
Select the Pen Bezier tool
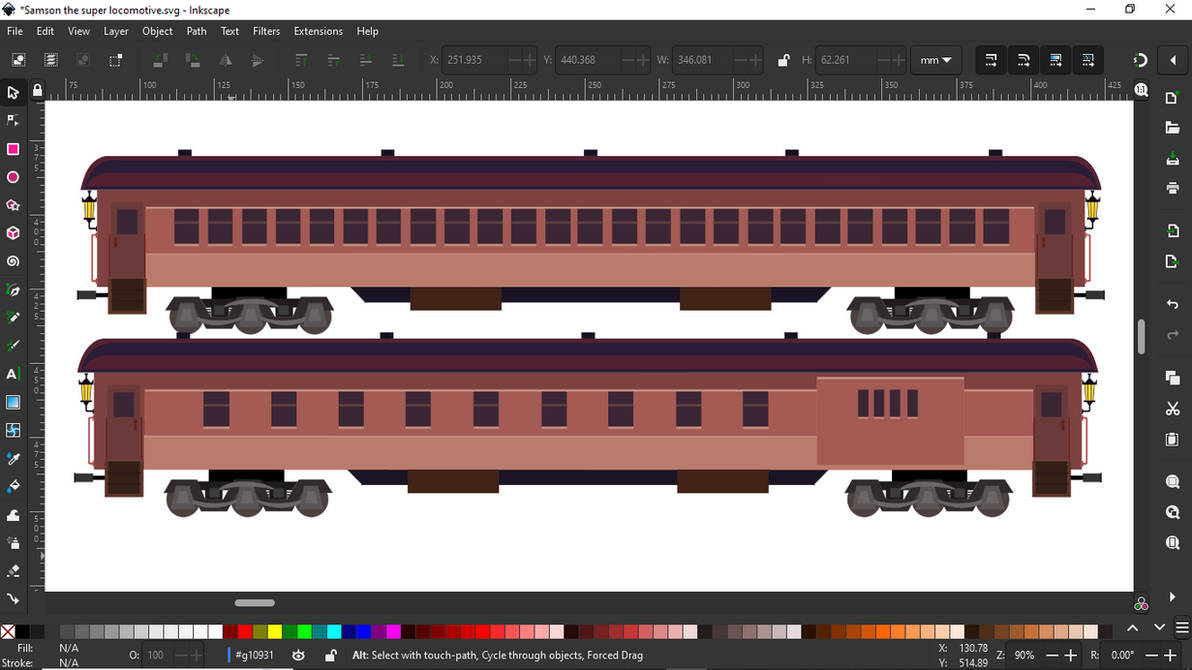[13, 290]
